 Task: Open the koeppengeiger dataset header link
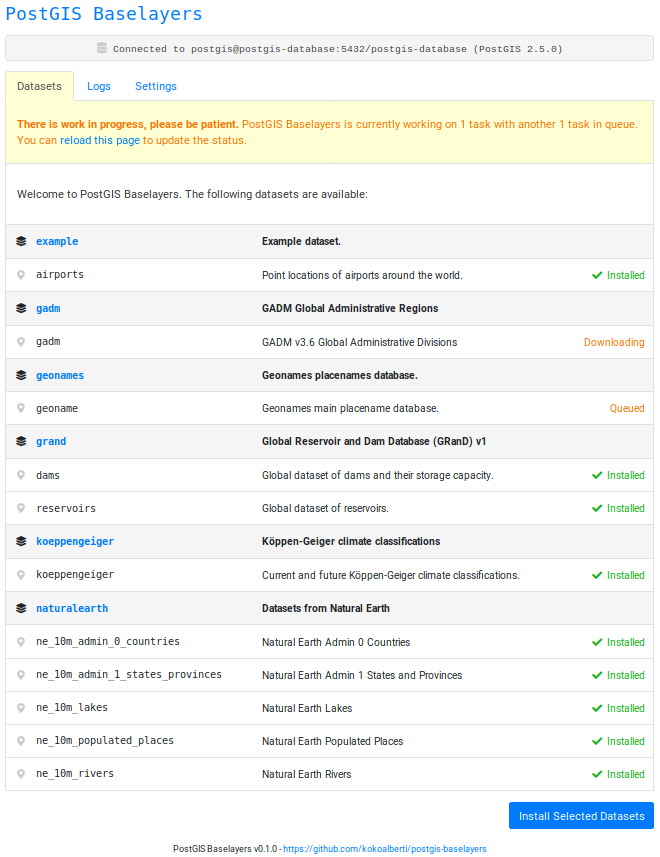click(75, 542)
